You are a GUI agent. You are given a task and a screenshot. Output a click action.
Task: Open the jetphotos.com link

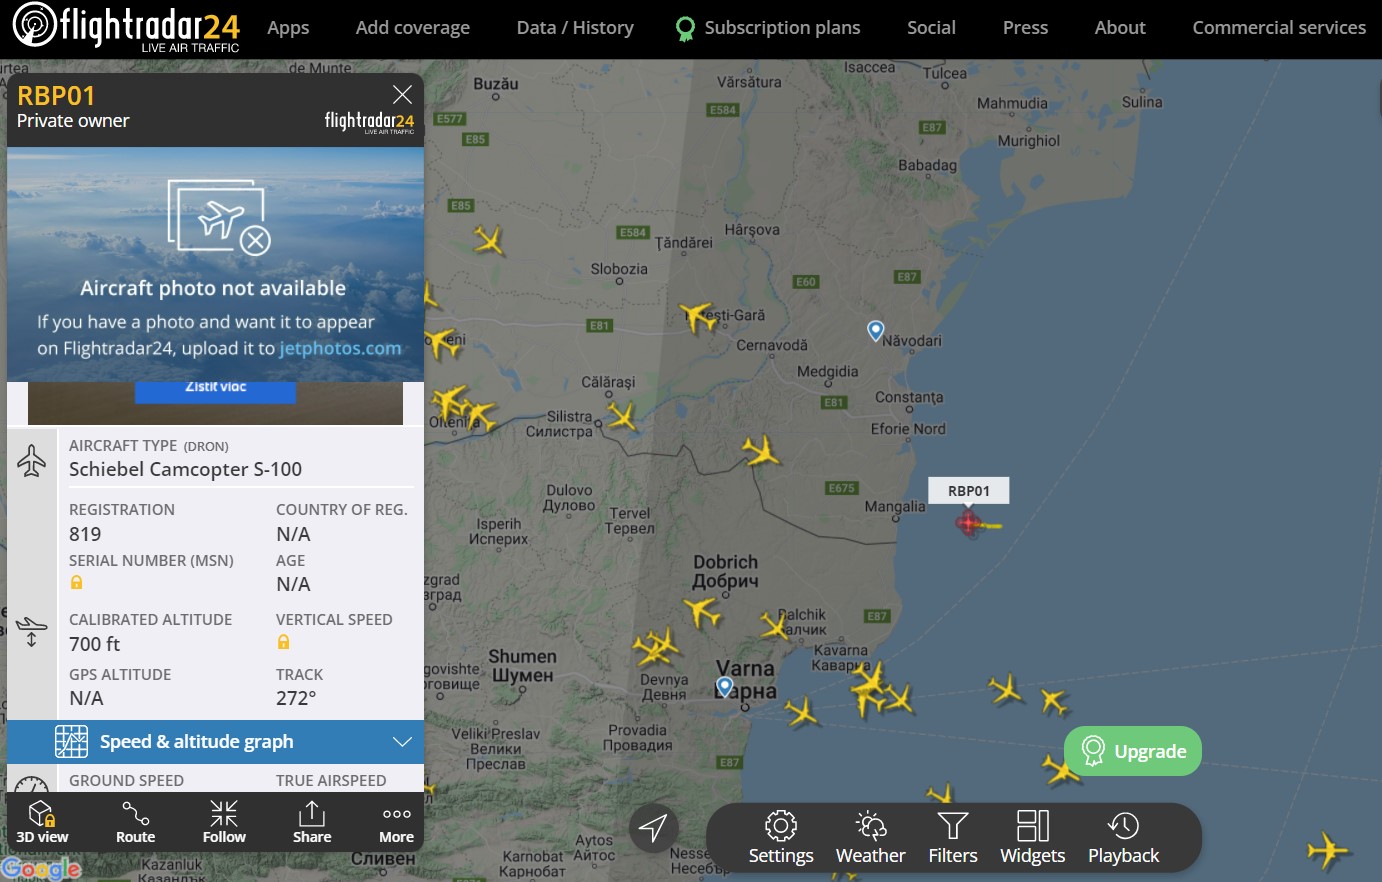(x=340, y=348)
